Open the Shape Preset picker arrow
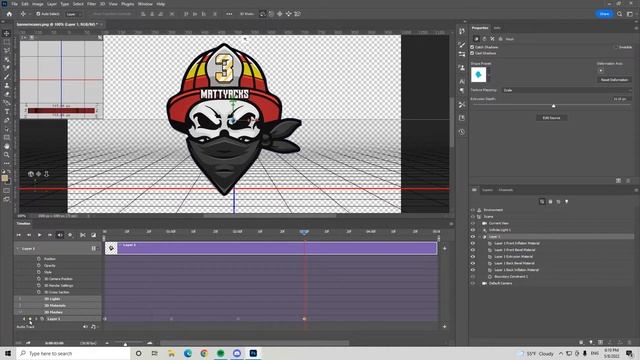The image size is (640, 360). (489, 75)
